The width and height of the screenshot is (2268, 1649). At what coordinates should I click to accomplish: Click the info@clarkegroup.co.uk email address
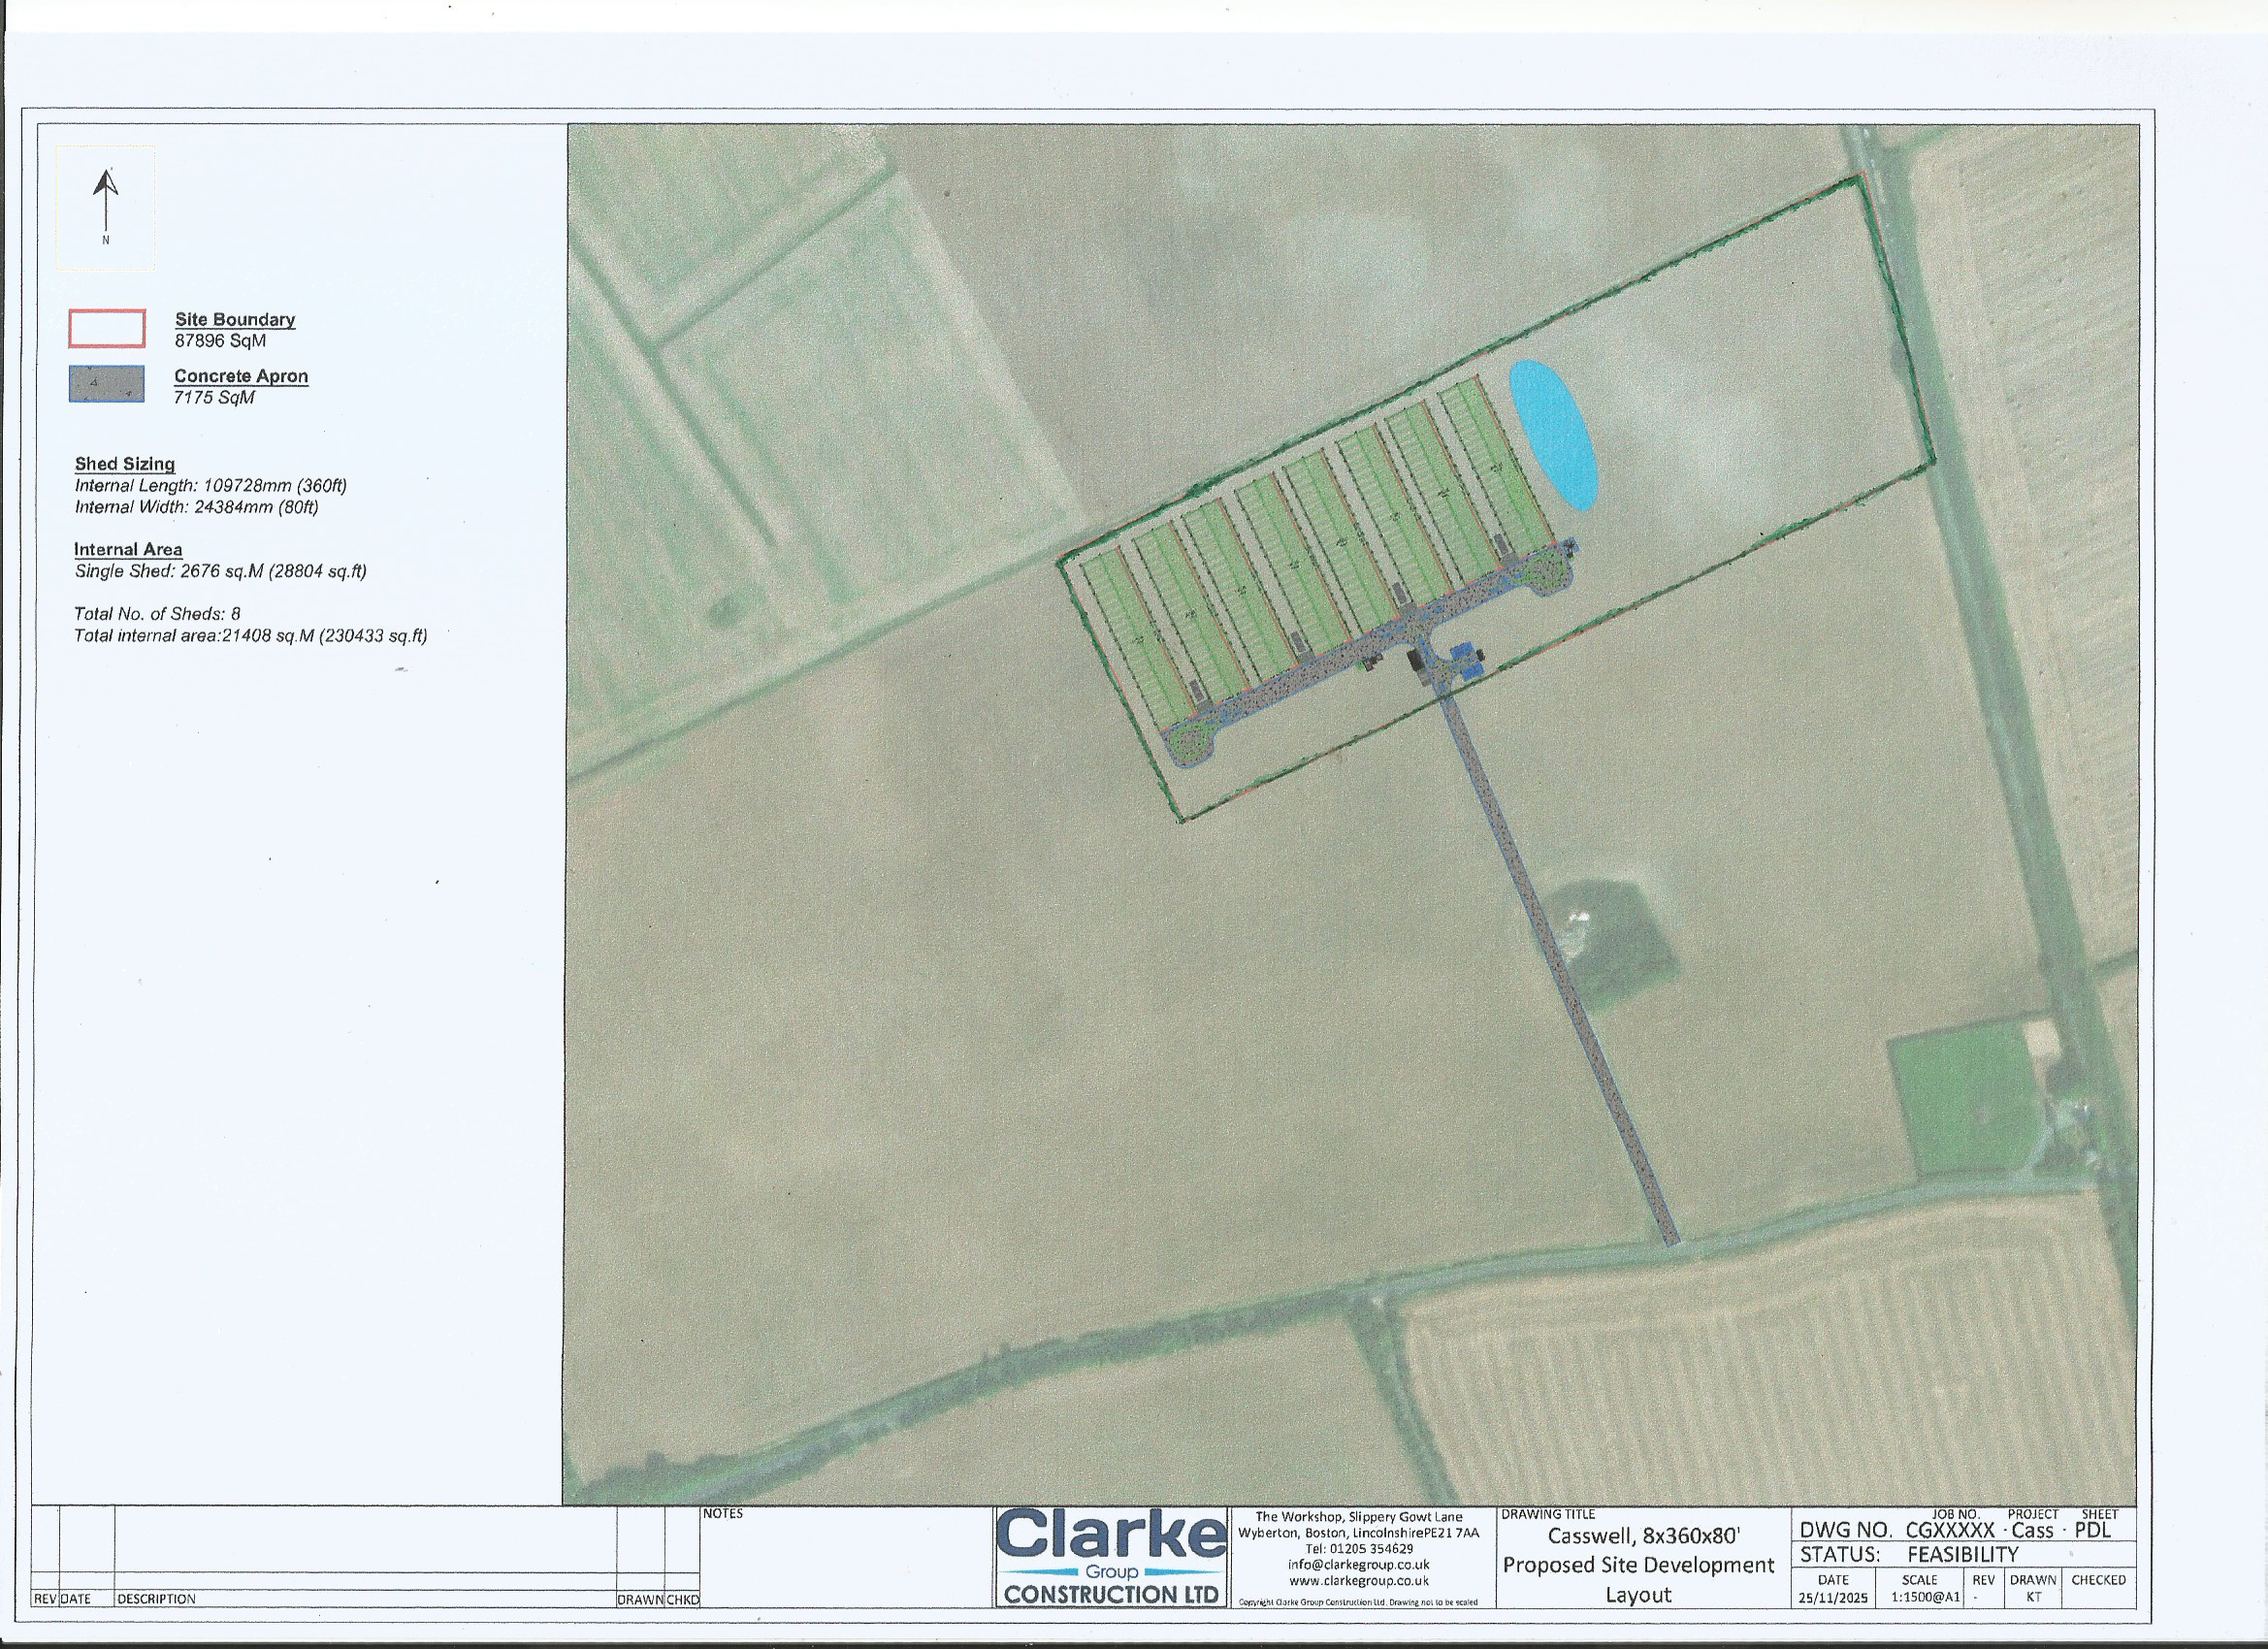1358,1565
